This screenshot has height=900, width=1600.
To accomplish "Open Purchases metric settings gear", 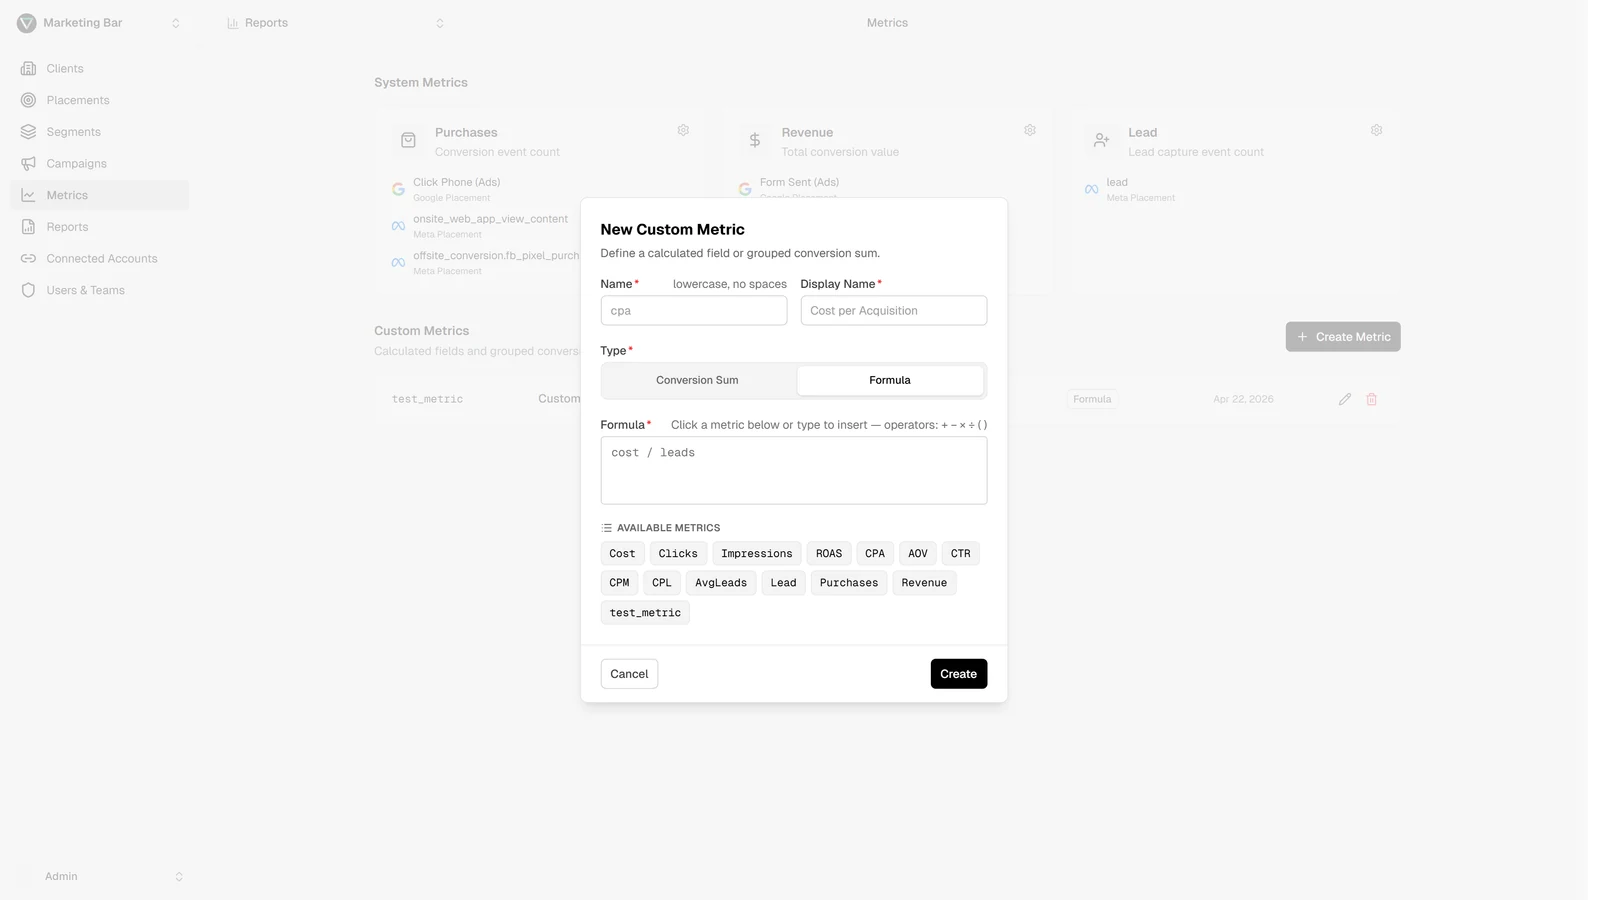I will pos(683,130).
